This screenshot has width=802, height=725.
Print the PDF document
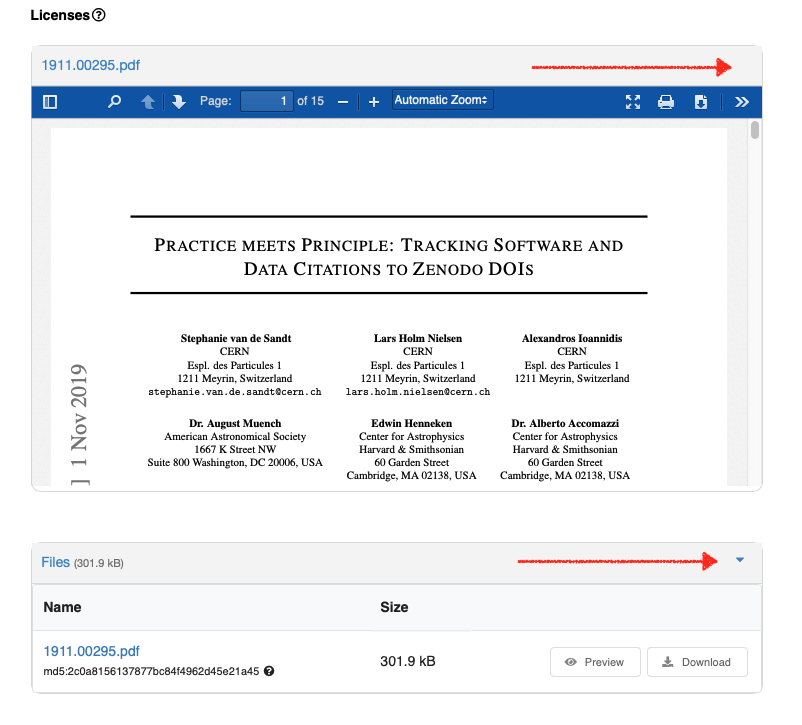tap(666, 102)
